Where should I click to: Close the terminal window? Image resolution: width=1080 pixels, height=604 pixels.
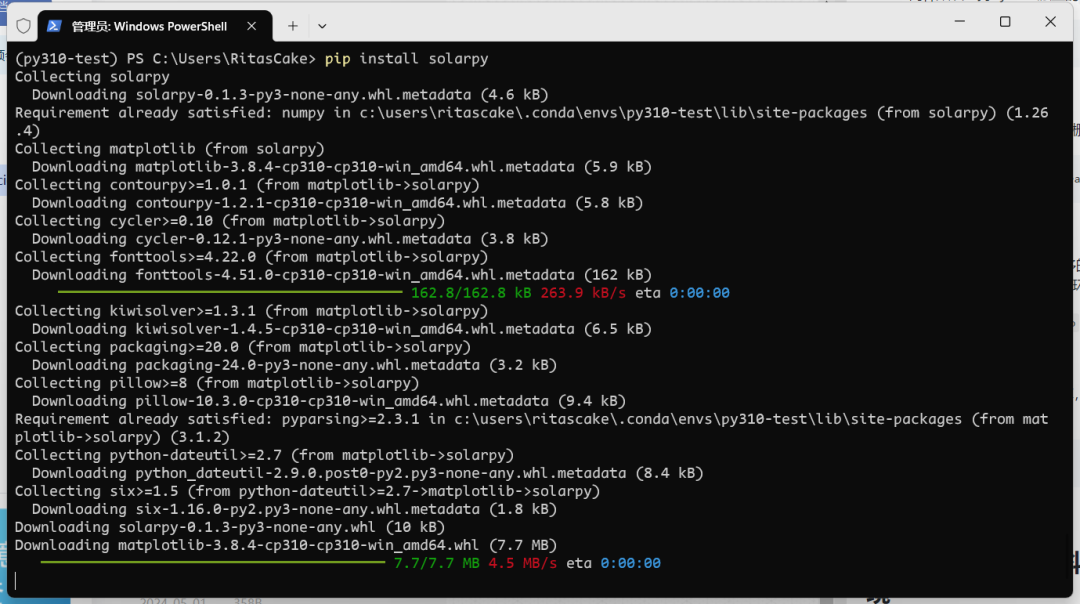click(1051, 22)
